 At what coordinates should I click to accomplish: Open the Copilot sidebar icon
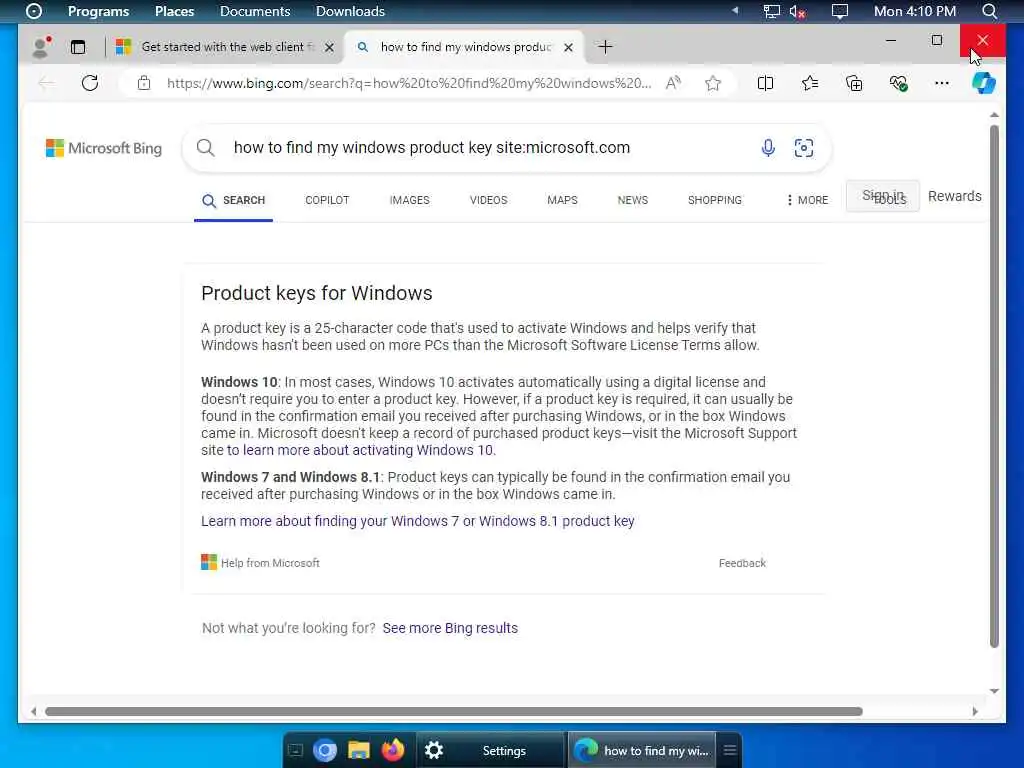(984, 83)
